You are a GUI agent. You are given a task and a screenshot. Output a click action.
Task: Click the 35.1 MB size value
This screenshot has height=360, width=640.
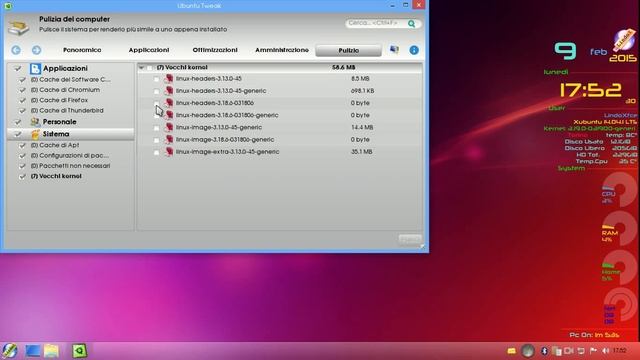click(x=362, y=152)
